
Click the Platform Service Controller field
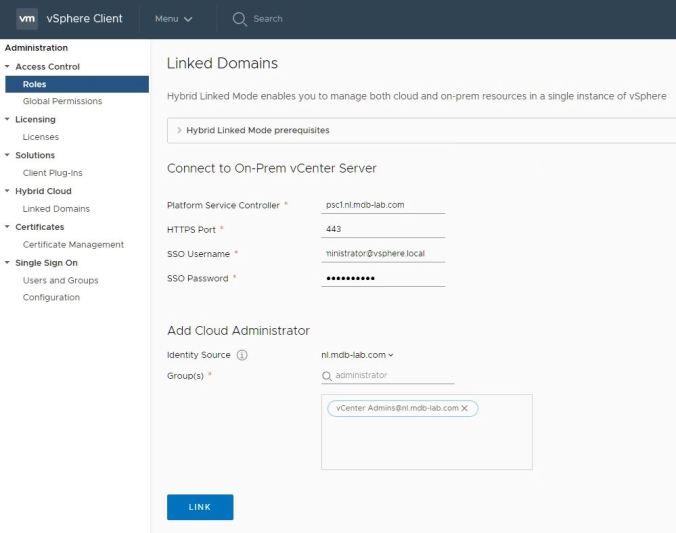383,205
